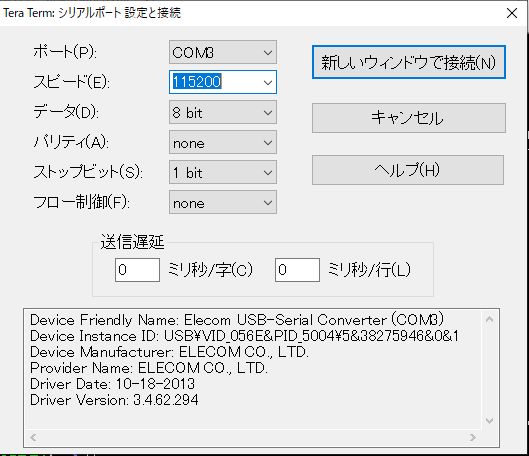
Task: Click the フロー制御(F): label
Action: pos(81,202)
